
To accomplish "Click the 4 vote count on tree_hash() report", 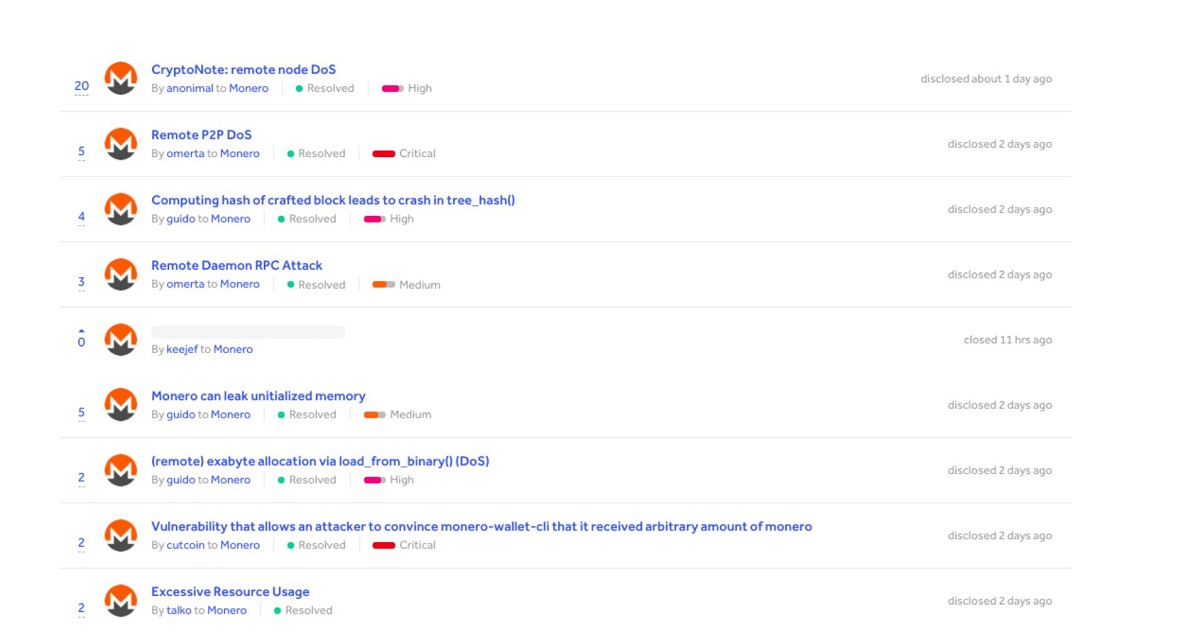I will (x=82, y=217).
